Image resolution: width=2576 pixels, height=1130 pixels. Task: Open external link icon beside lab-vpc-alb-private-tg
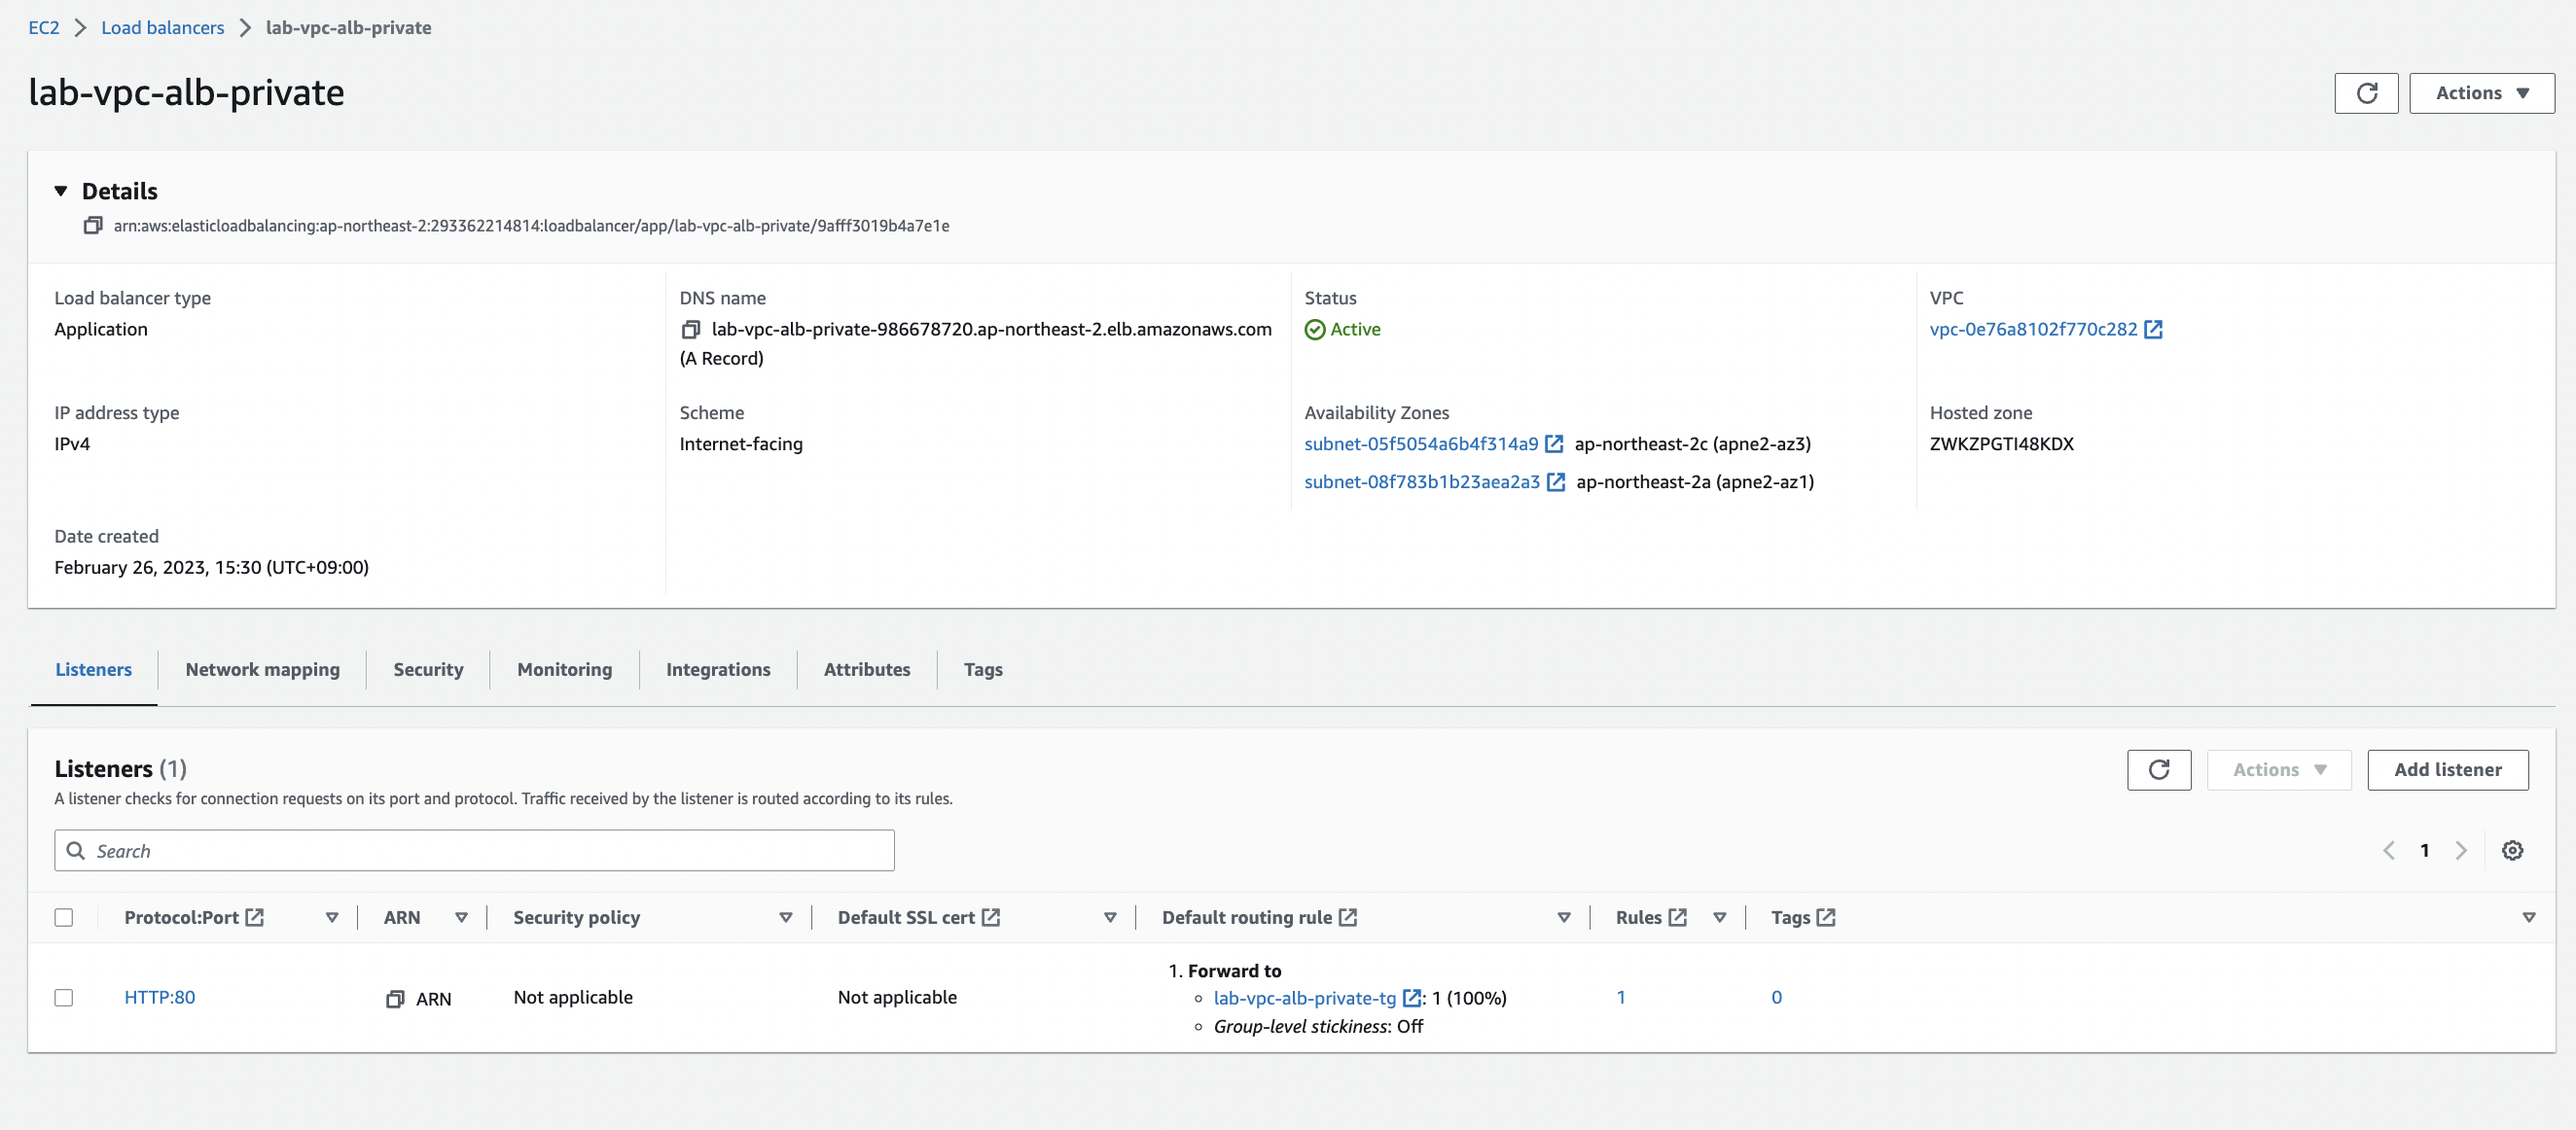(x=1411, y=998)
